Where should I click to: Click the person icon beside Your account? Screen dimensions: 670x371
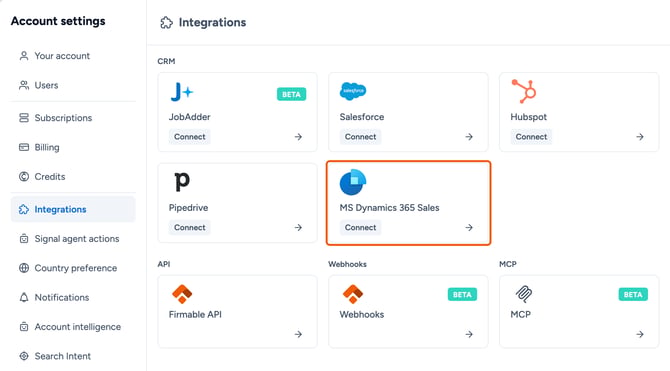click(x=24, y=56)
